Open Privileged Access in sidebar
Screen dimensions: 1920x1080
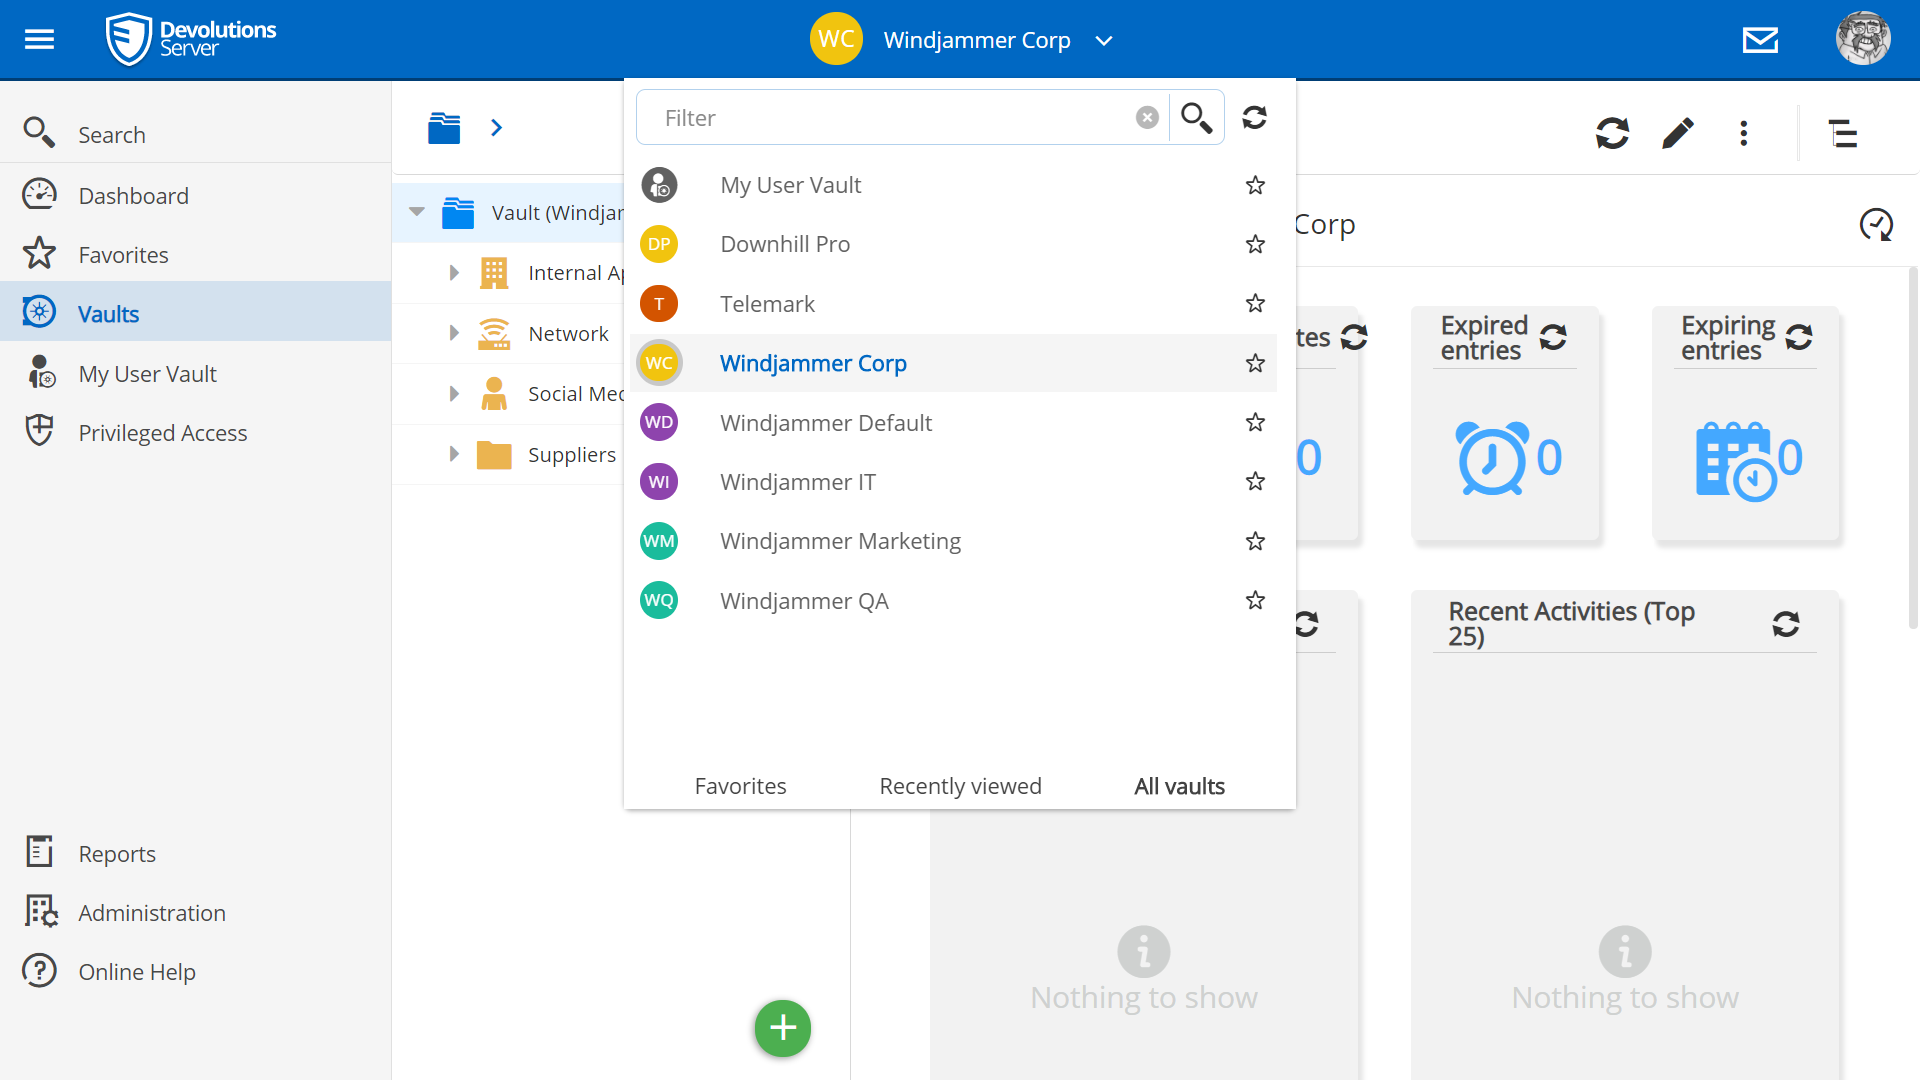pos(163,433)
